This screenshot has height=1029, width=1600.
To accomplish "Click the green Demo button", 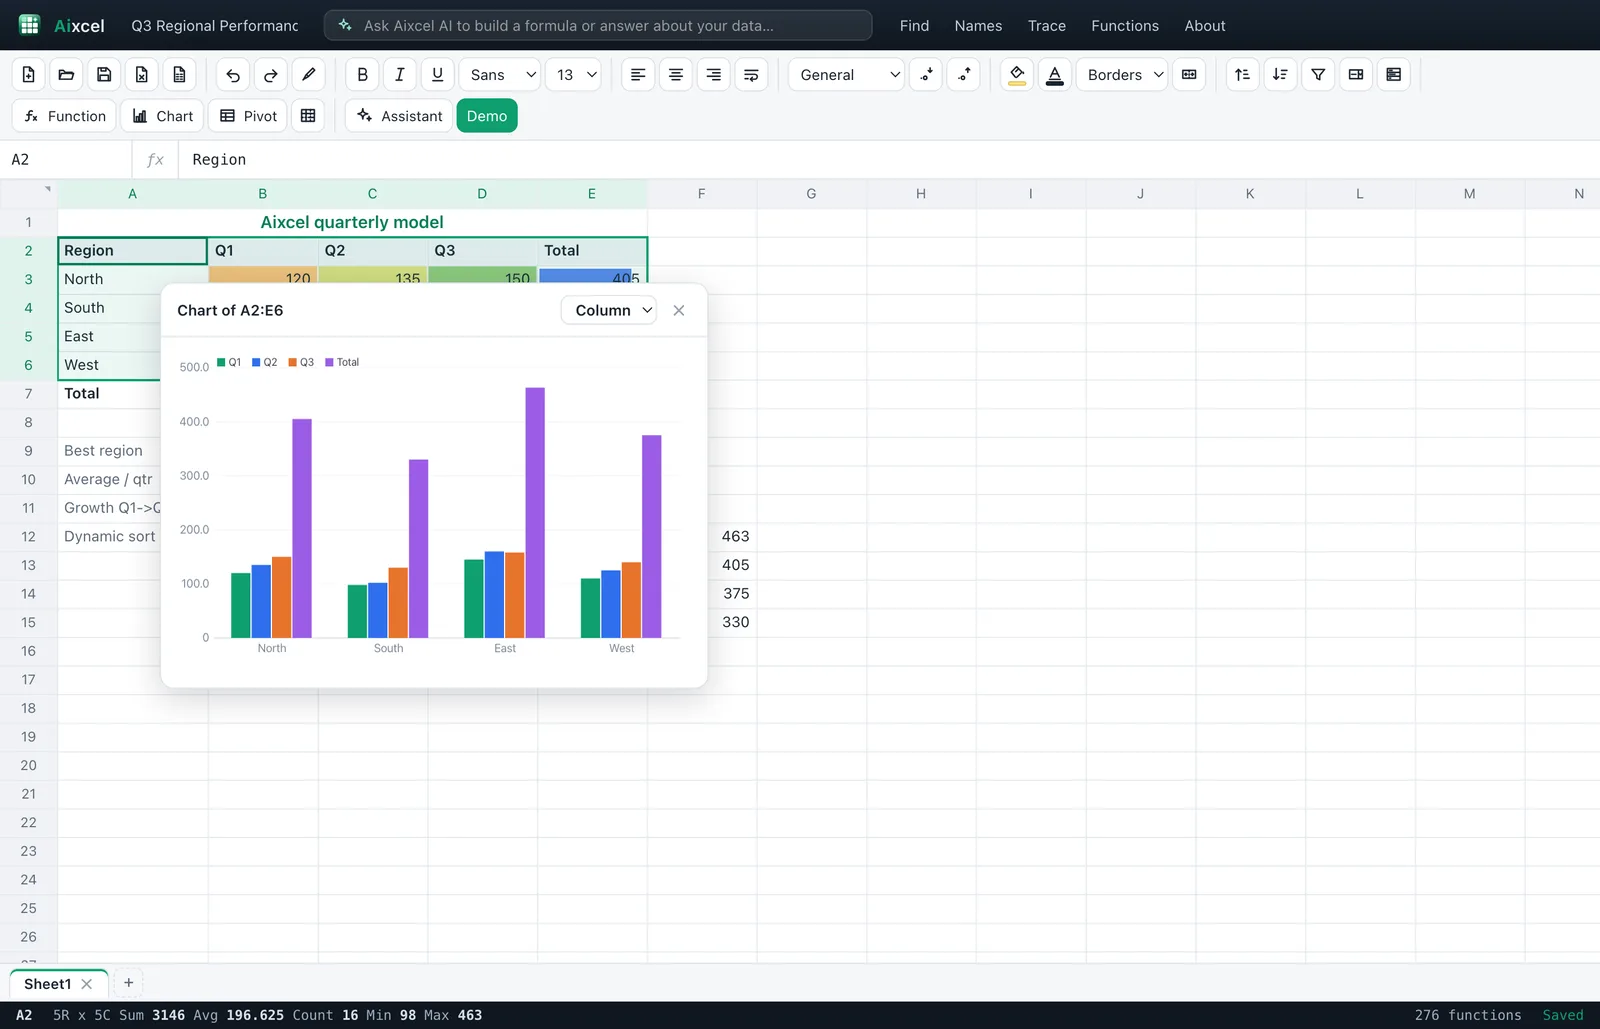I will coord(487,116).
